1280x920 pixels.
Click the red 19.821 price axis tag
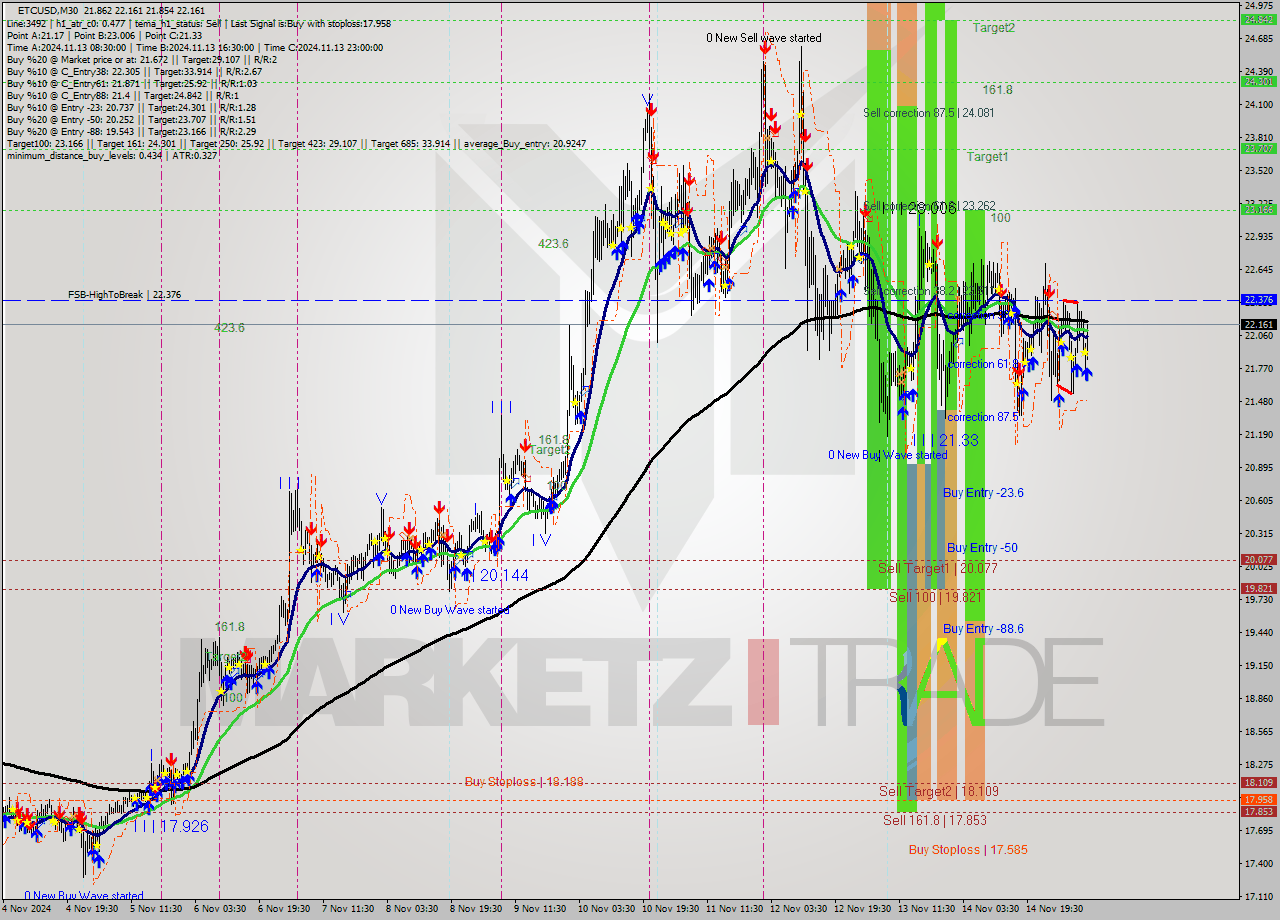coord(1258,589)
